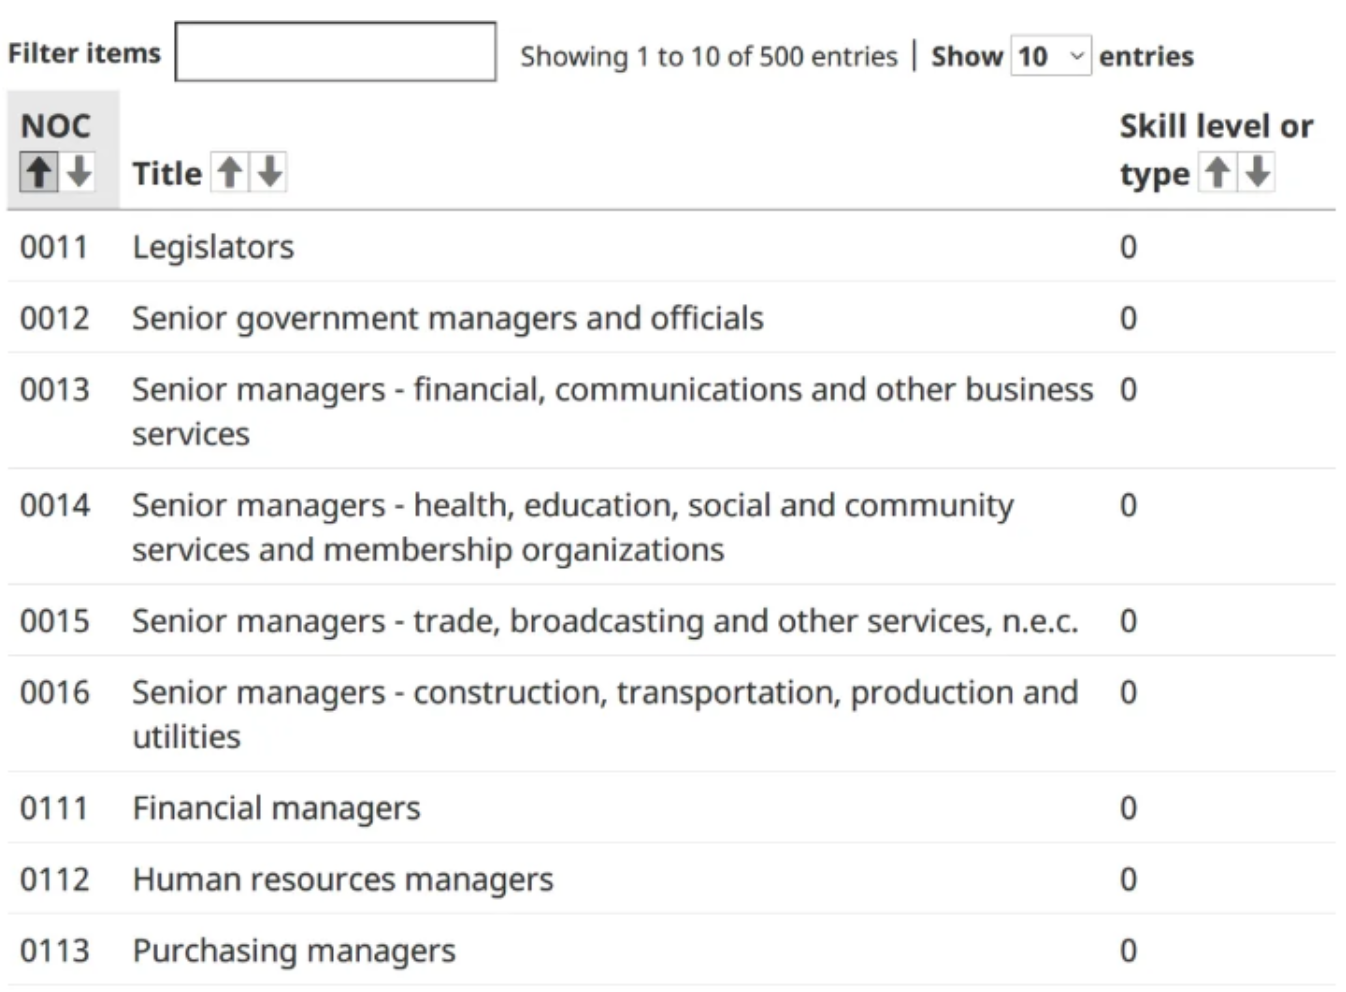Sort Skill level column descending
The image size is (1346, 992).
point(1258,172)
